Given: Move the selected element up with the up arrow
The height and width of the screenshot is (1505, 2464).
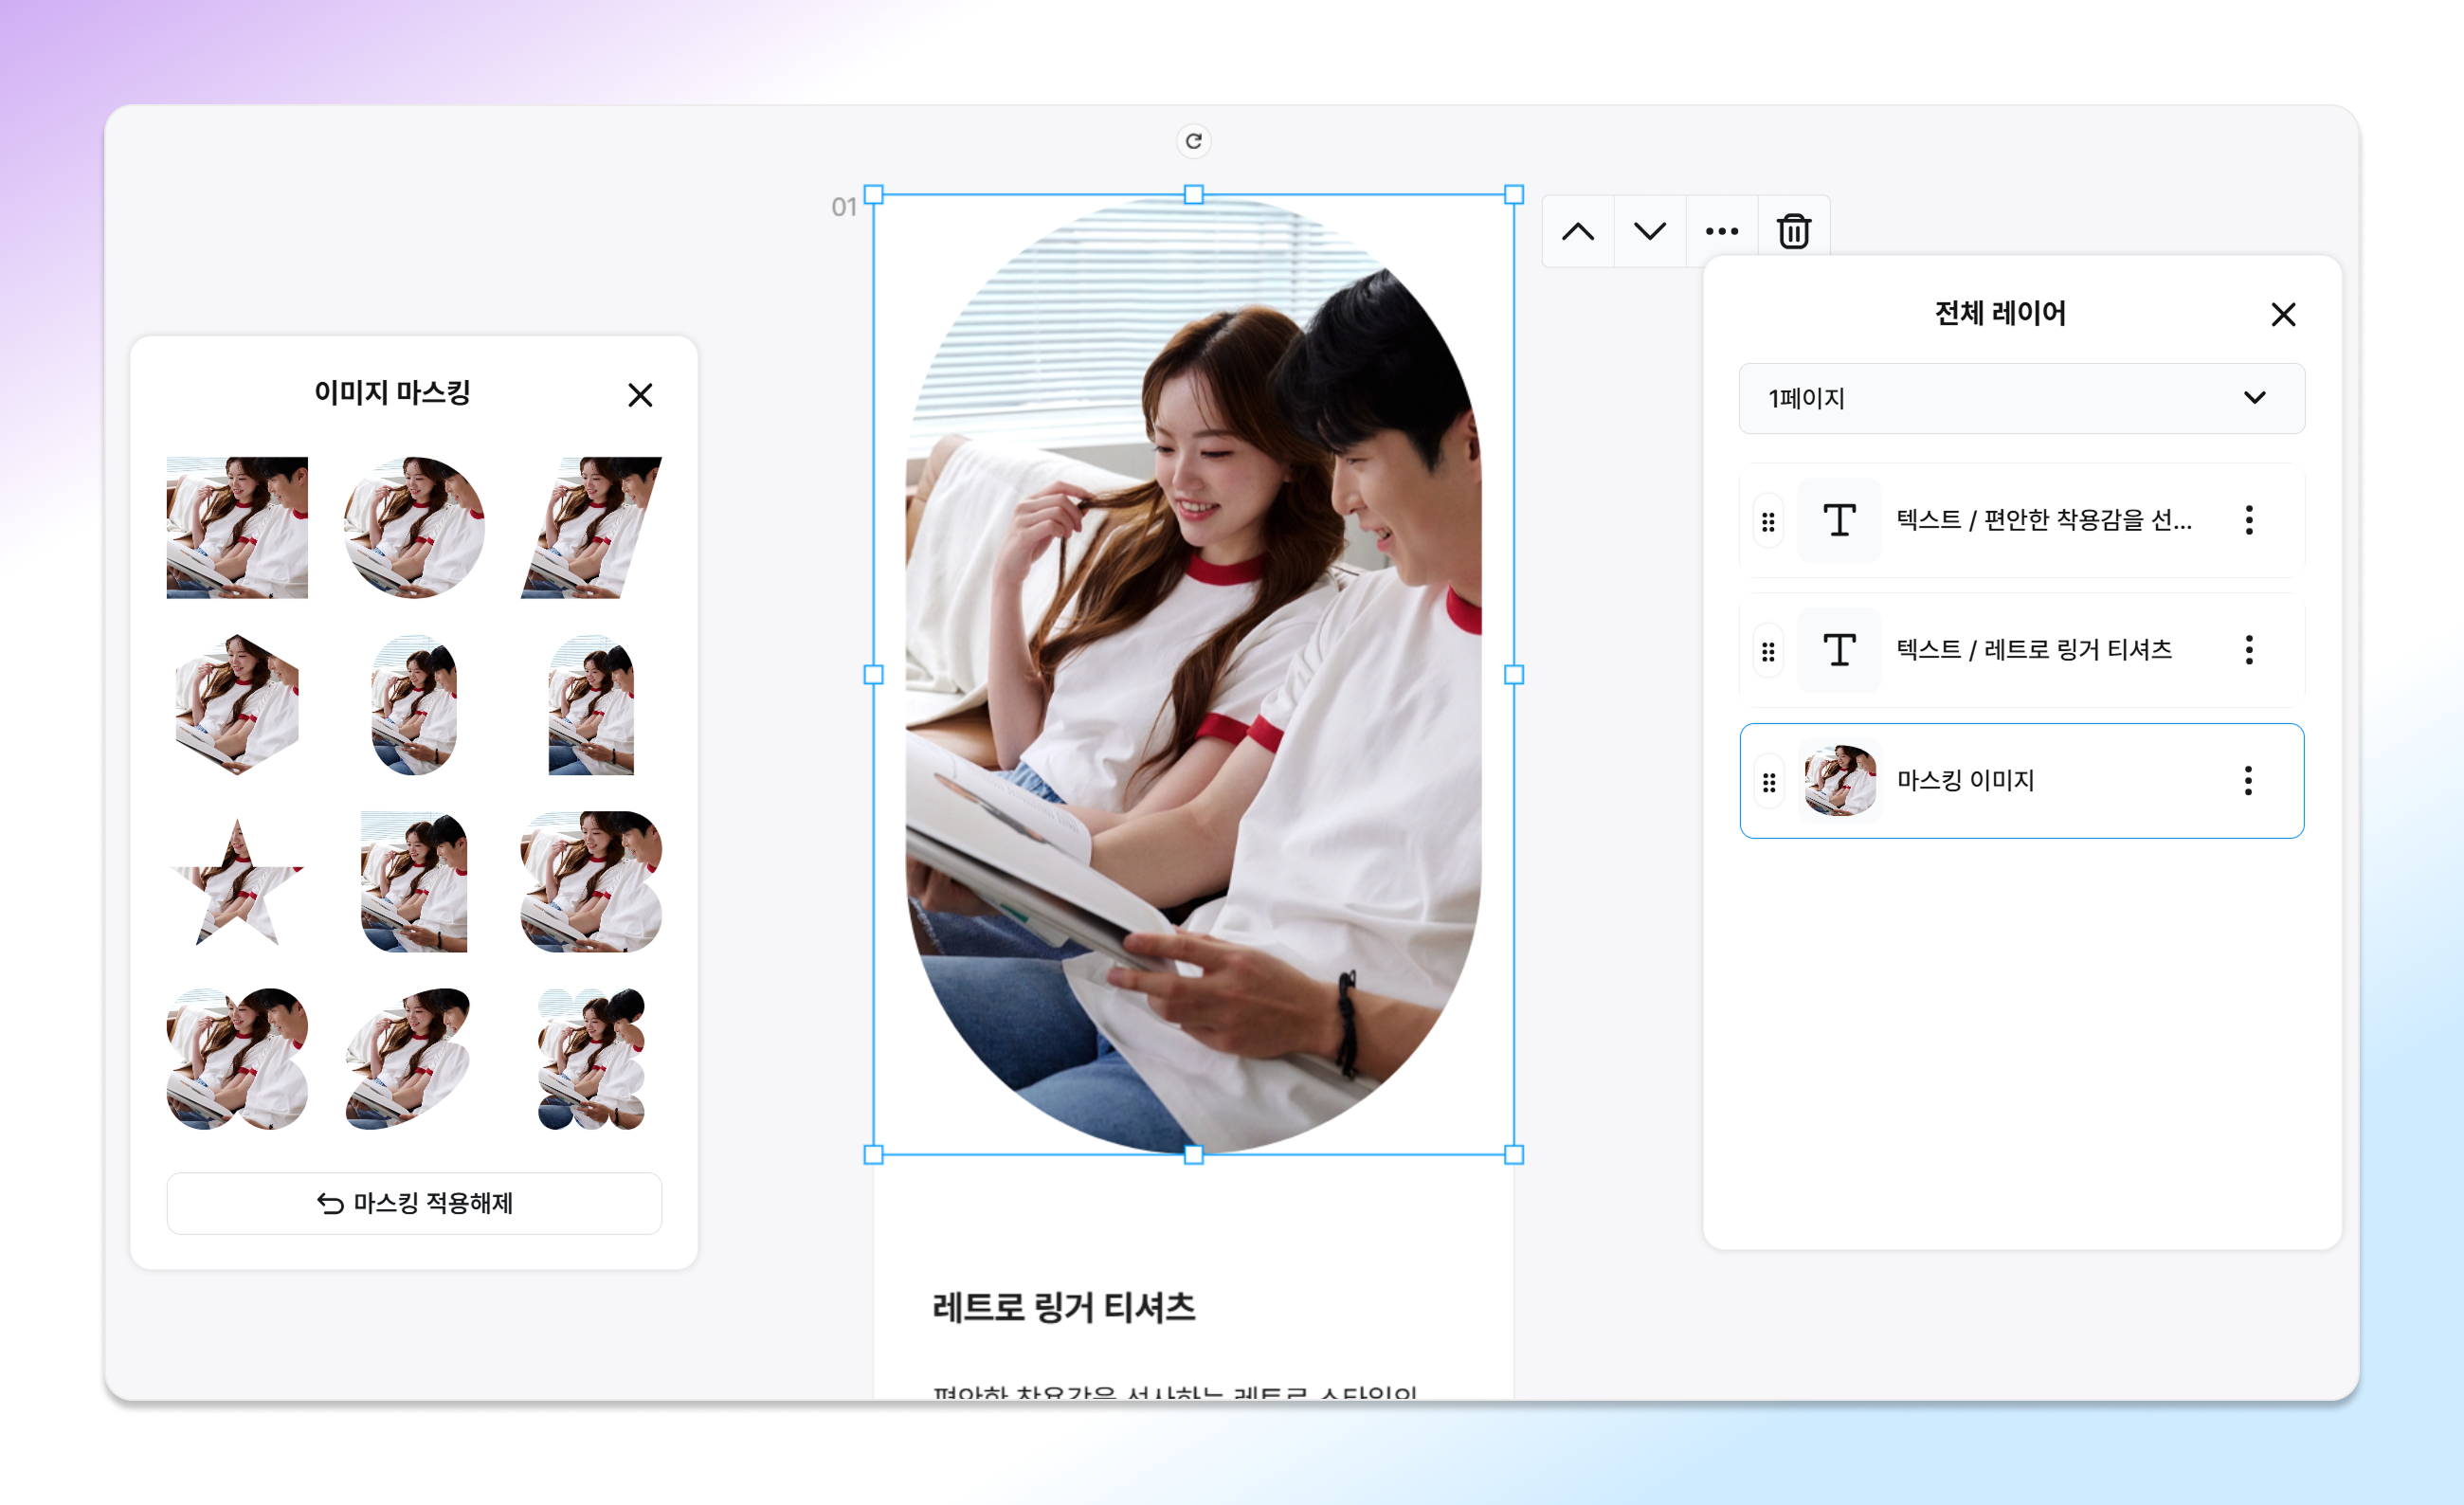Looking at the screenshot, I should tap(1578, 232).
